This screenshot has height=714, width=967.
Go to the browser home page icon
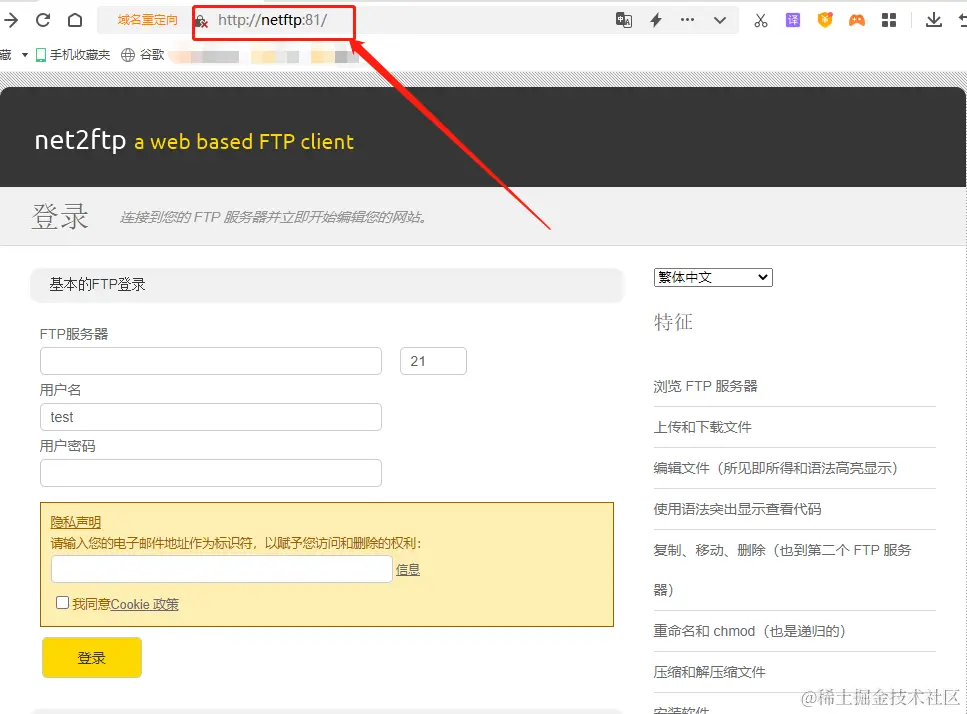pos(75,20)
